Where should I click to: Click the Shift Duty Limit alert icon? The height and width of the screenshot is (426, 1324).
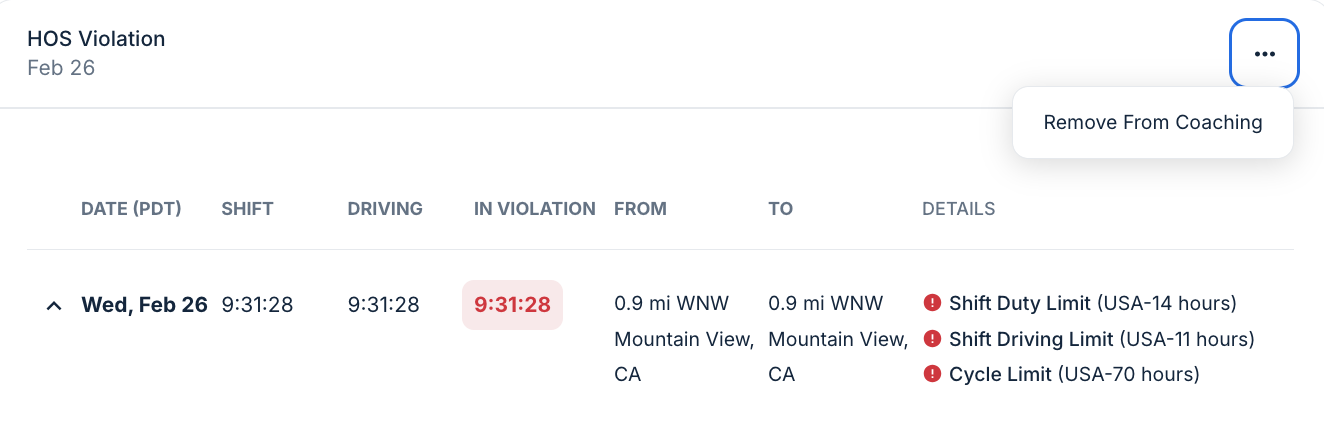pyautogui.click(x=932, y=303)
